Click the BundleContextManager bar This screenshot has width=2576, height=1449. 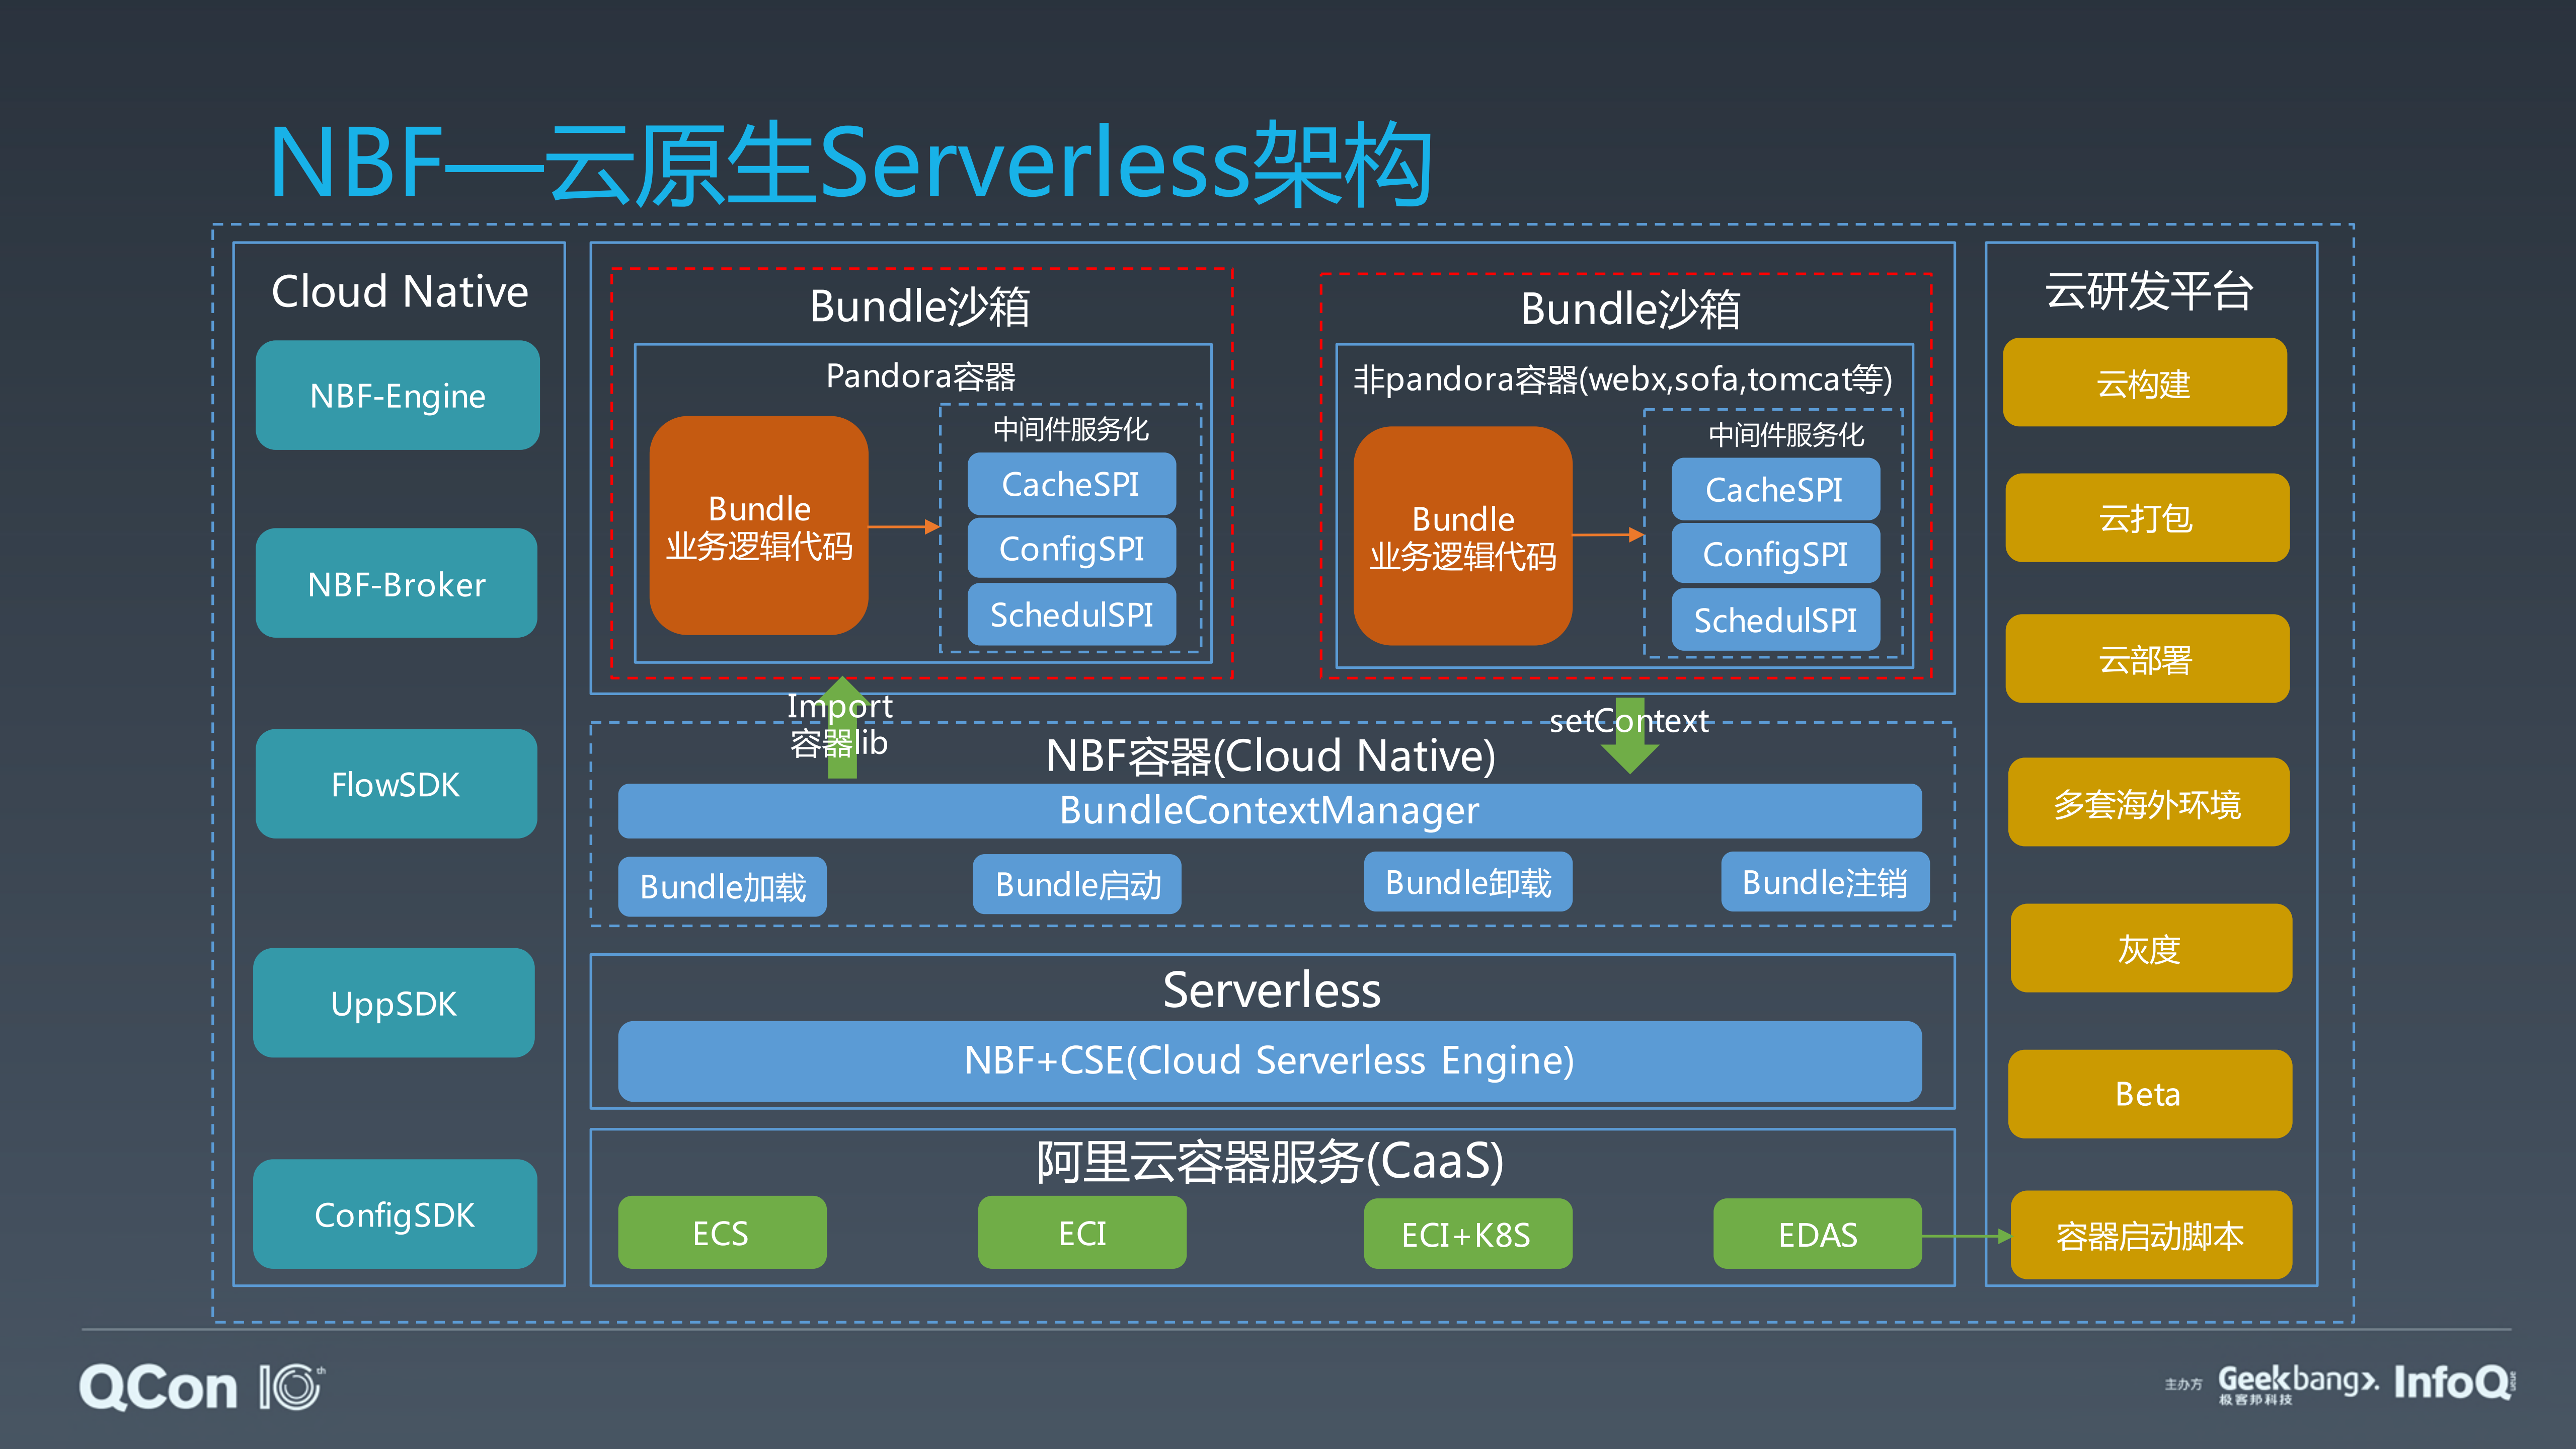(1270, 812)
